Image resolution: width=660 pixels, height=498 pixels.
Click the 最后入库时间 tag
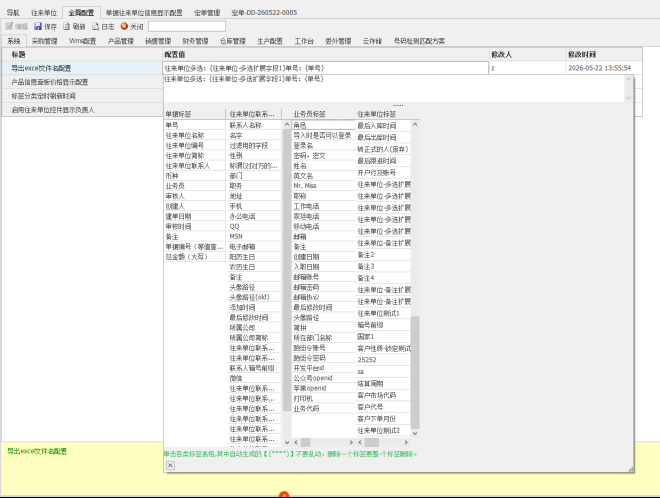383,125
